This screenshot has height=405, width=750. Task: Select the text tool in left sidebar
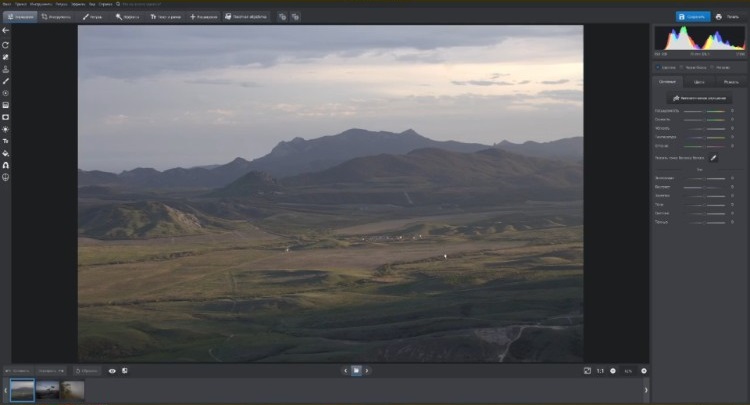click(x=6, y=141)
